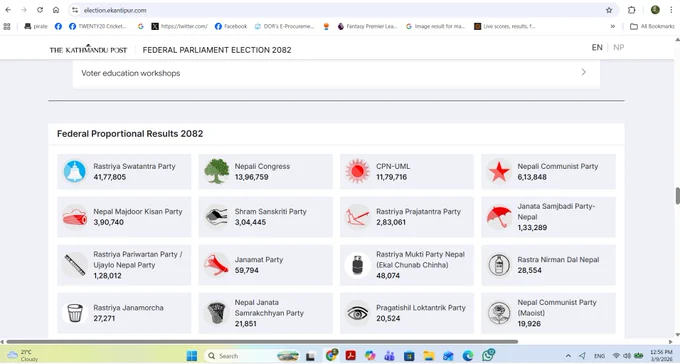
Task: Click Rastra Nirman Dal Nepal bottle icon
Action: point(499,265)
